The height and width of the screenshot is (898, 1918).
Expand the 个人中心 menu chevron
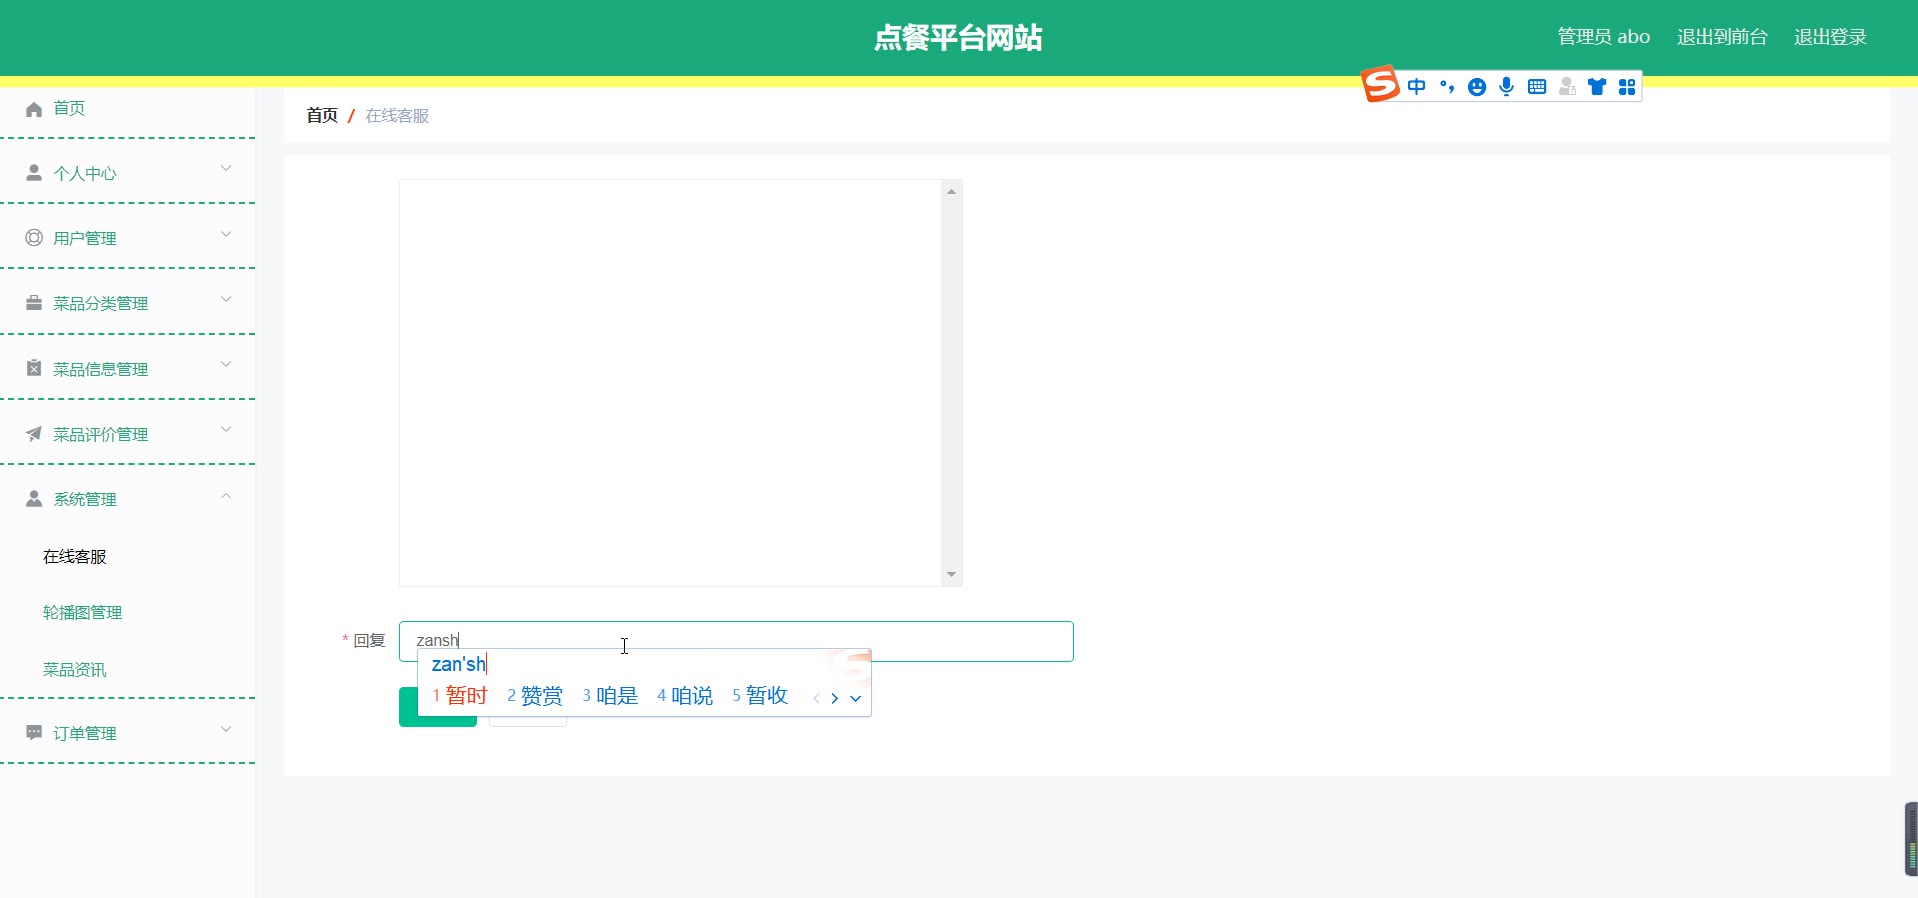pos(226,168)
